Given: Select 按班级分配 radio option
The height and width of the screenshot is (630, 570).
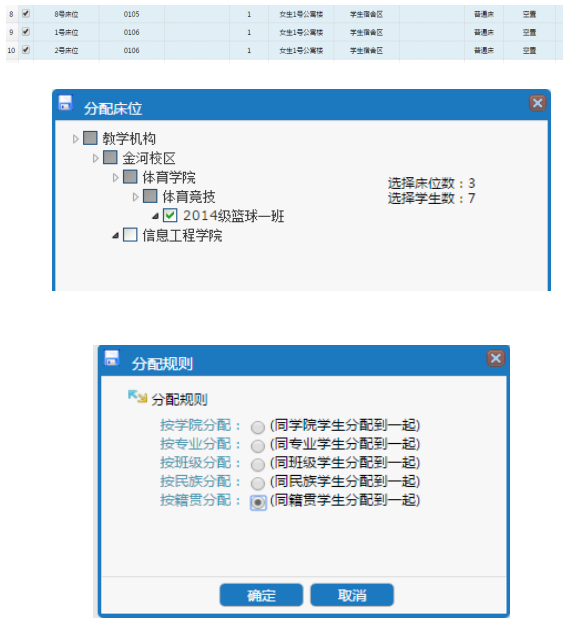Looking at the screenshot, I should pos(258,464).
